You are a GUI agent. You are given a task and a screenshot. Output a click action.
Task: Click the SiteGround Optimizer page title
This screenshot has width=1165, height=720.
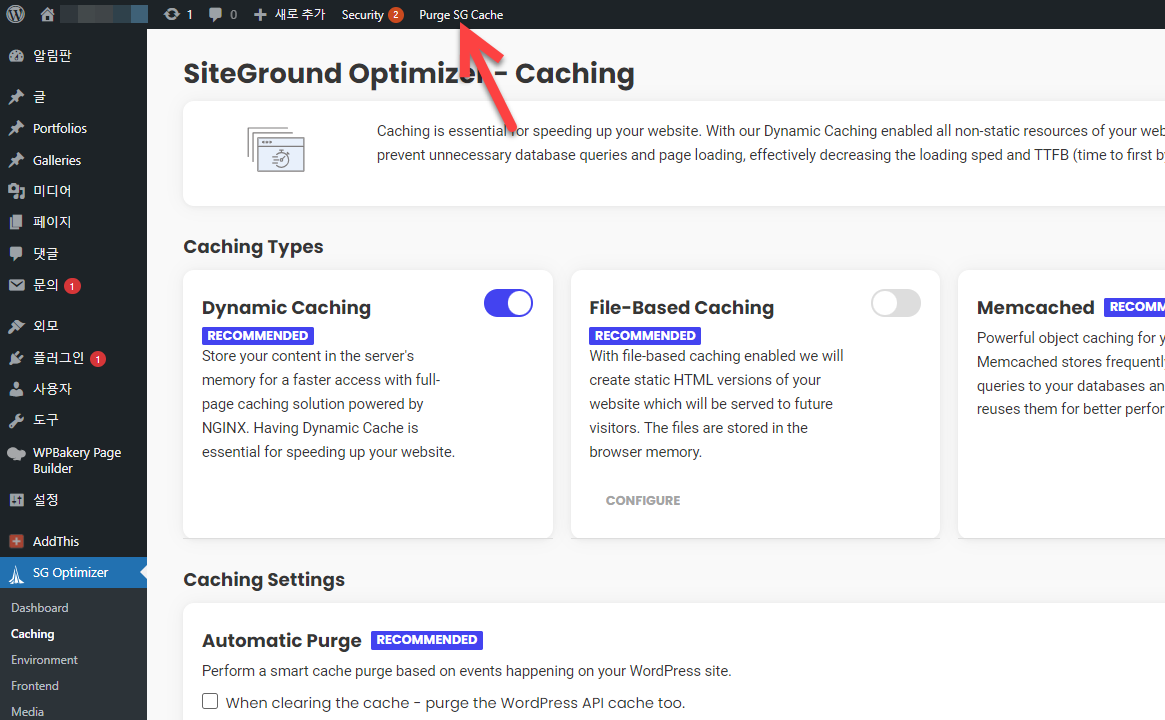[409, 74]
